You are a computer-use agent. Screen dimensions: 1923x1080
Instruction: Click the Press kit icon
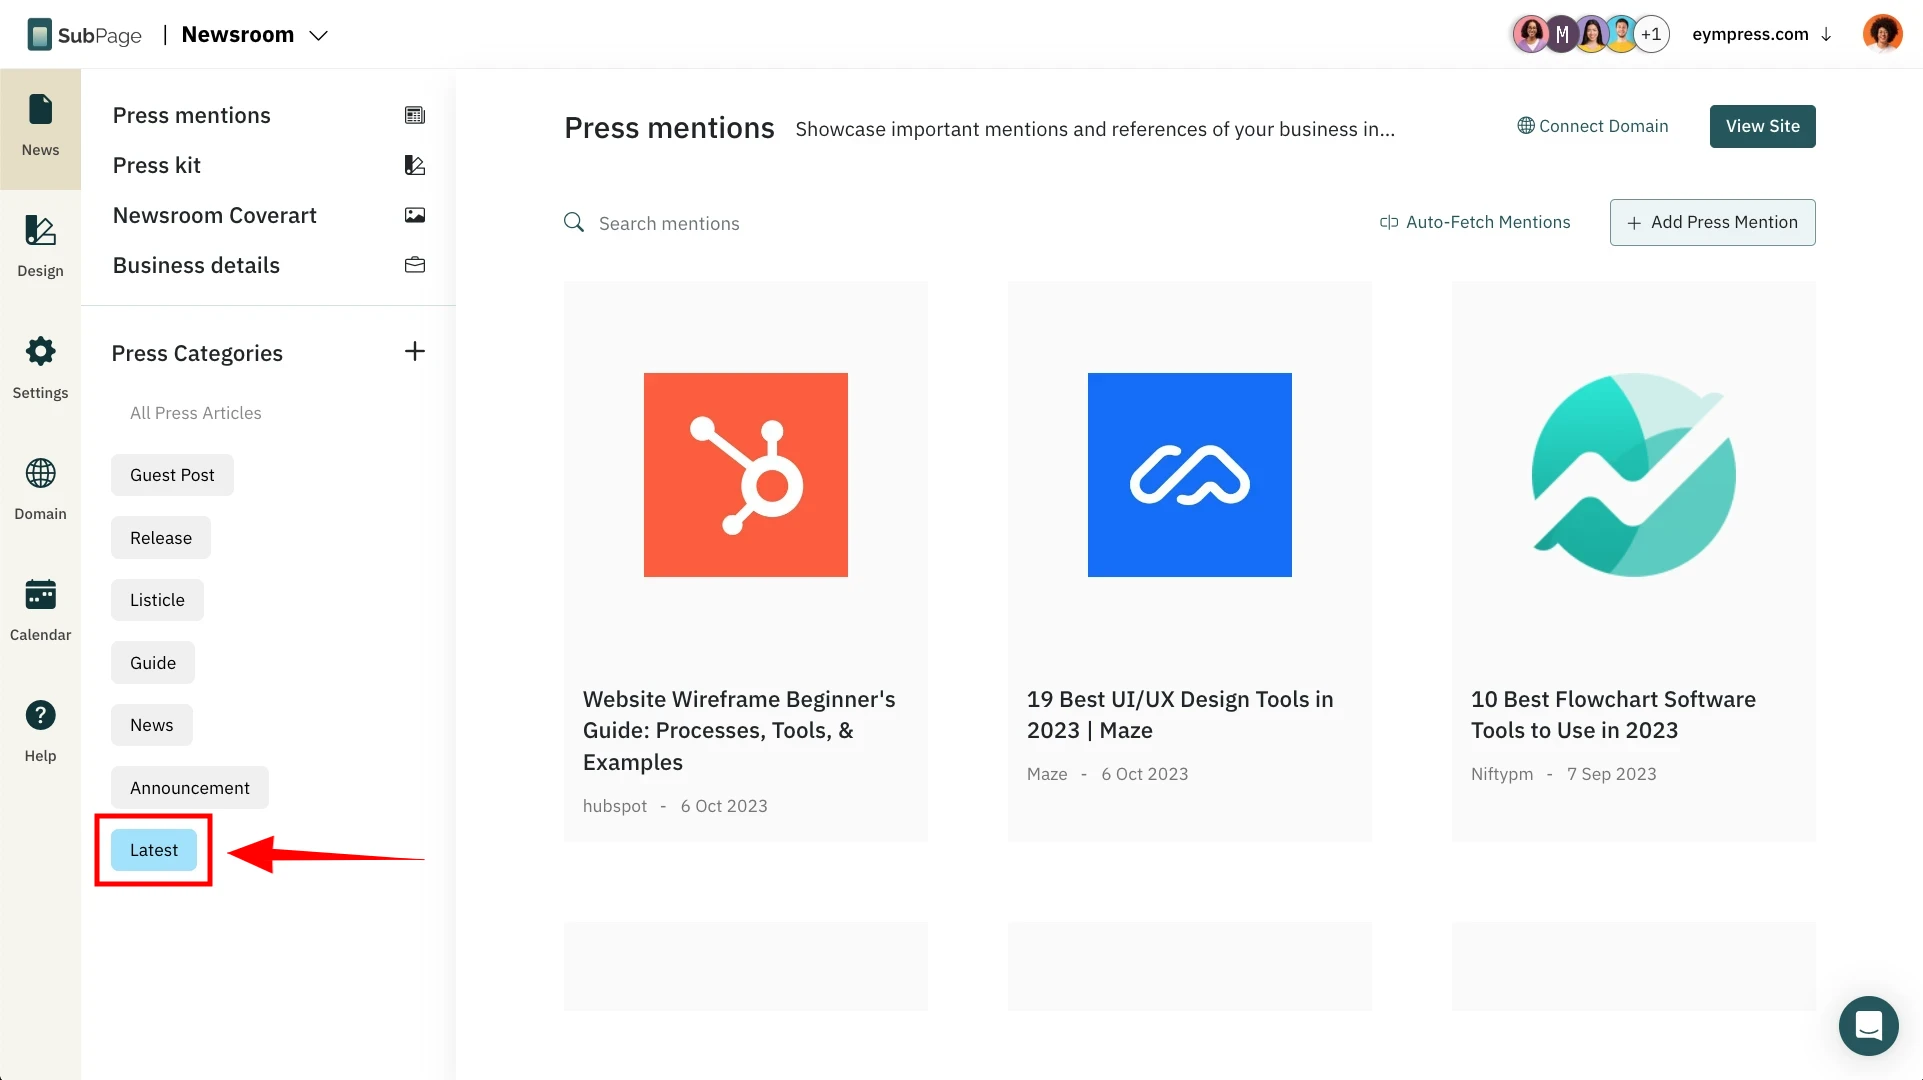point(415,165)
